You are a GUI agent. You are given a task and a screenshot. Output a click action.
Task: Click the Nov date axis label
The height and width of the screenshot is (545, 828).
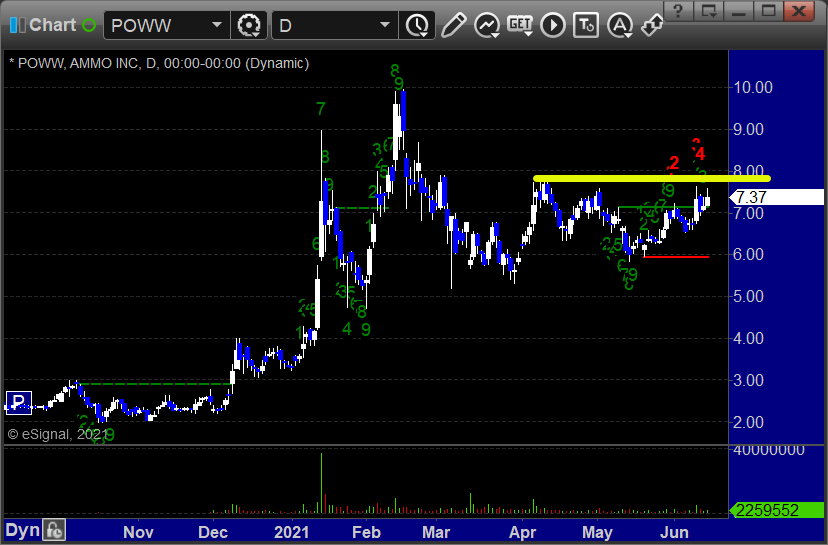pos(138,532)
